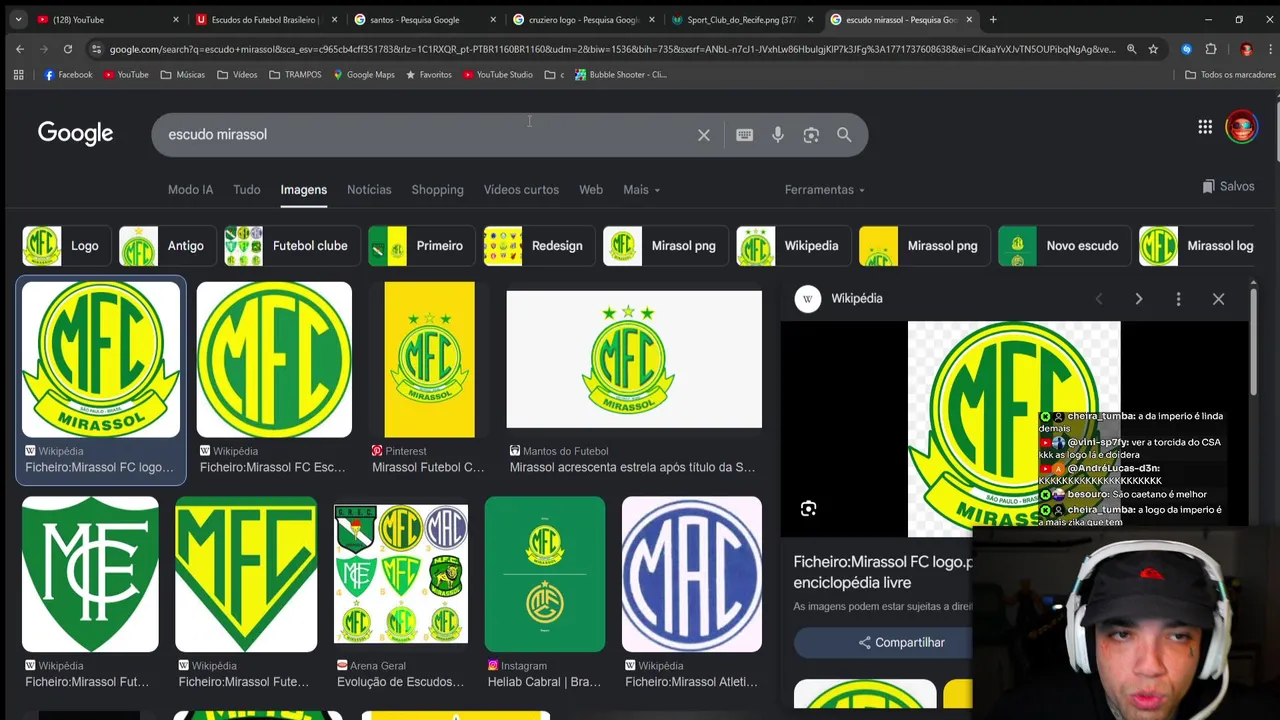Click Ficheiro:Mirassol FC logo preview title
1280x720 pixels.
(883, 572)
